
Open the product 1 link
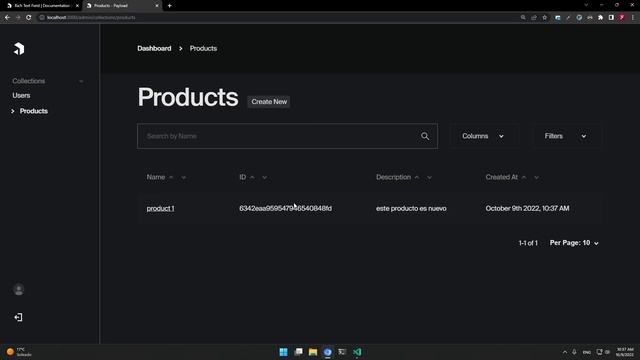tap(160, 208)
